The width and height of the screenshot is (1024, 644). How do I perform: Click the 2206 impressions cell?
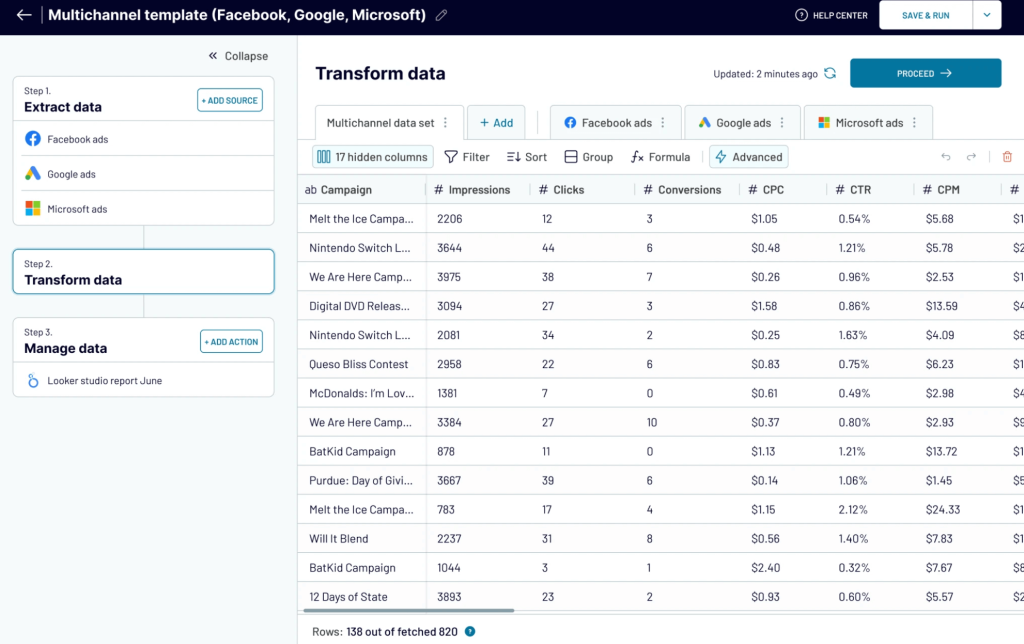click(x=479, y=219)
